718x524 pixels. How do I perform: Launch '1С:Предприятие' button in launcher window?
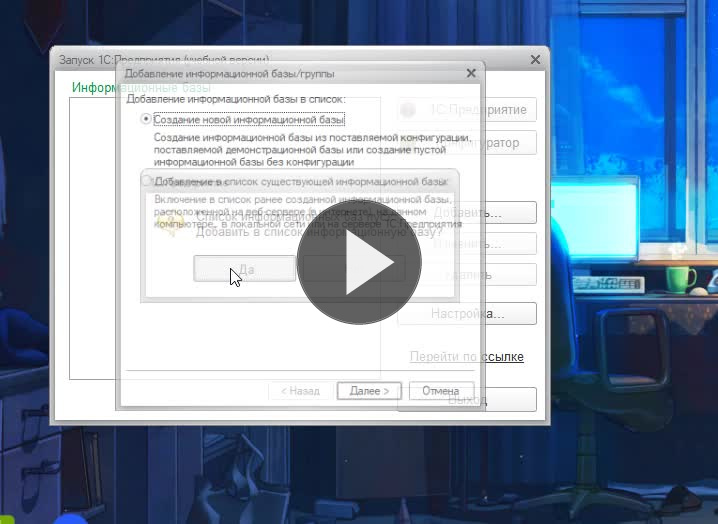pyautogui.click(x=467, y=109)
